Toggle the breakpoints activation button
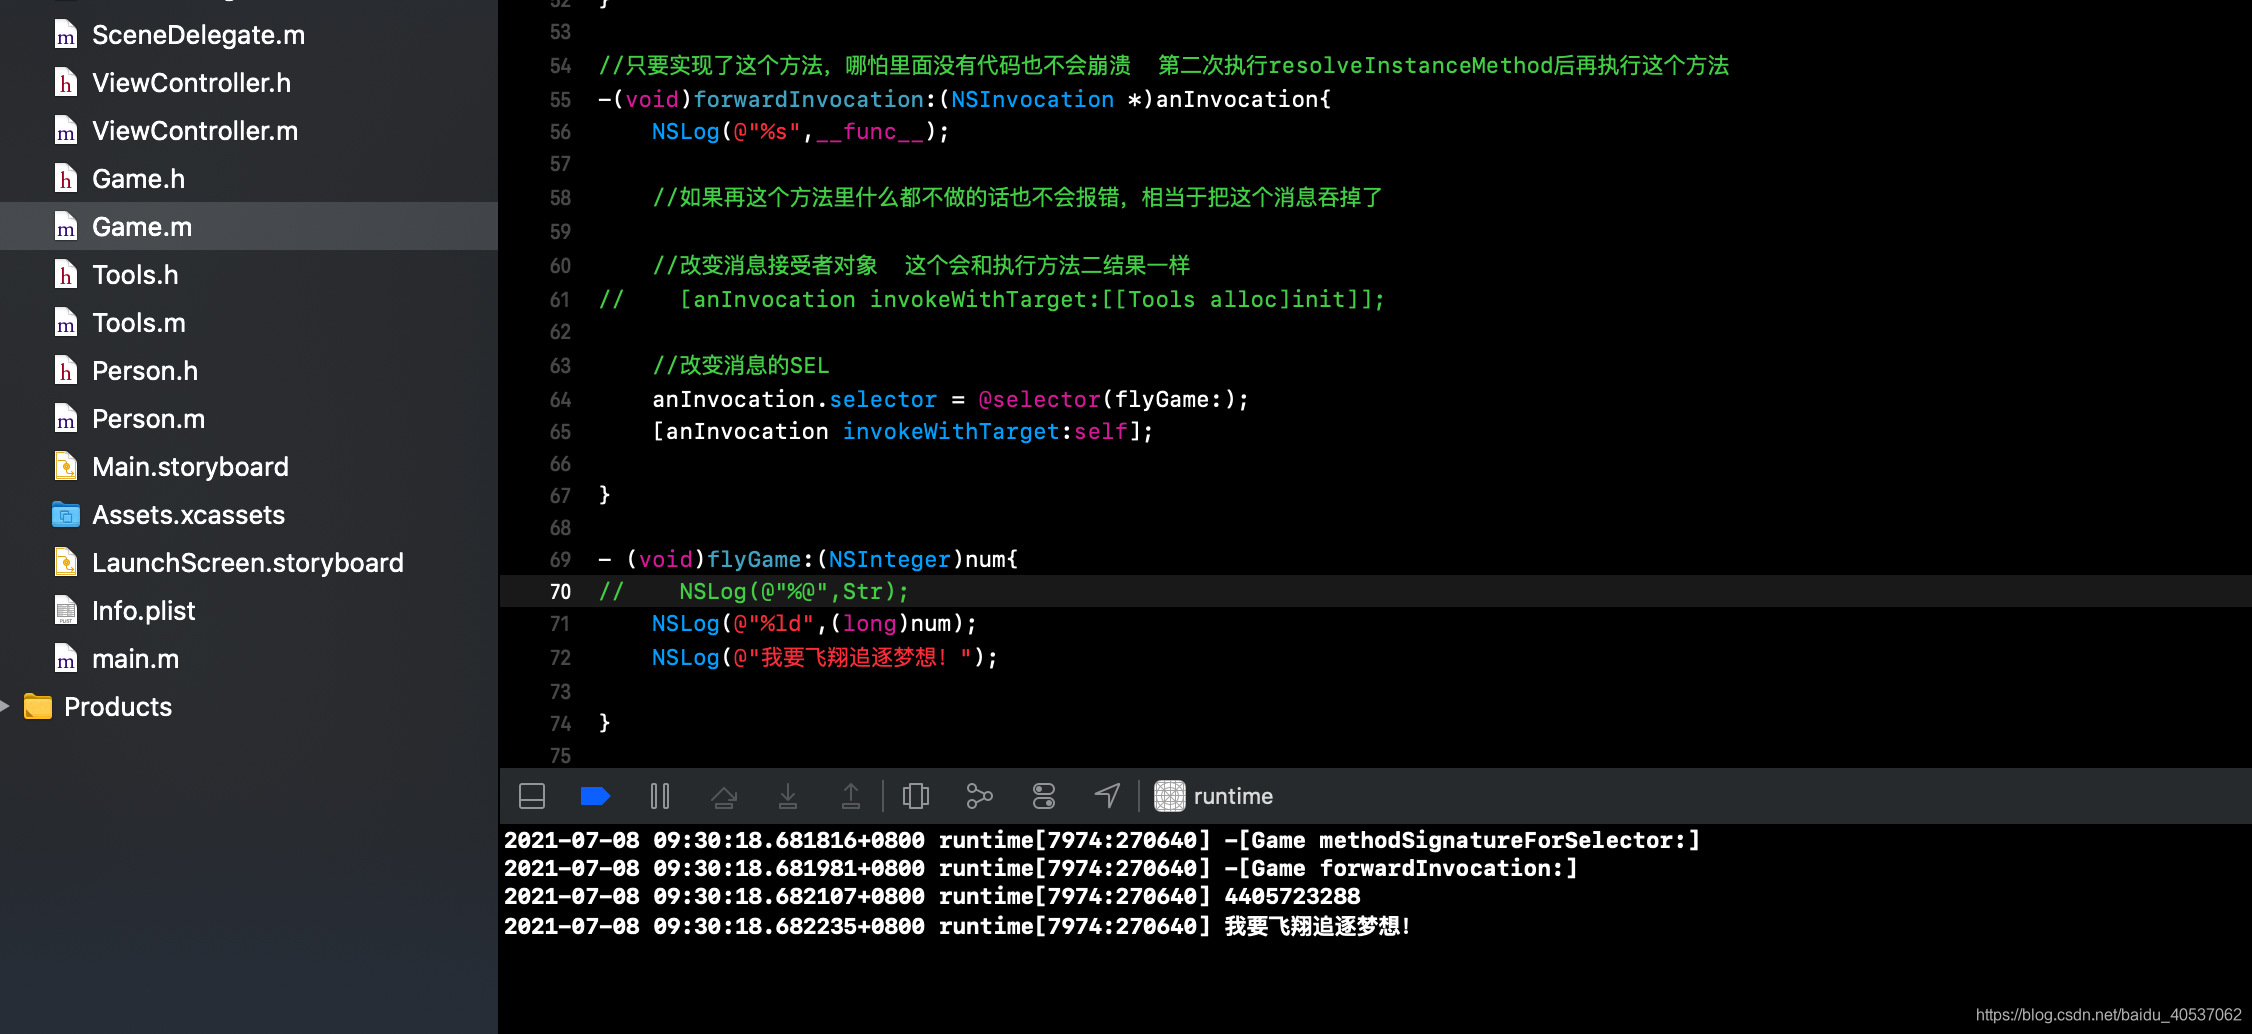2252x1034 pixels. pos(595,796)
